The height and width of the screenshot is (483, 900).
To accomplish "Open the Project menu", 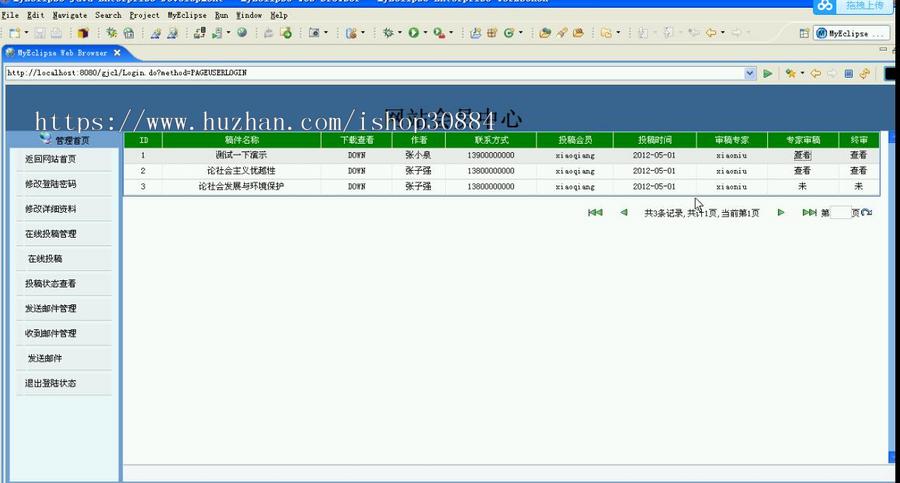I will (144, 16).
